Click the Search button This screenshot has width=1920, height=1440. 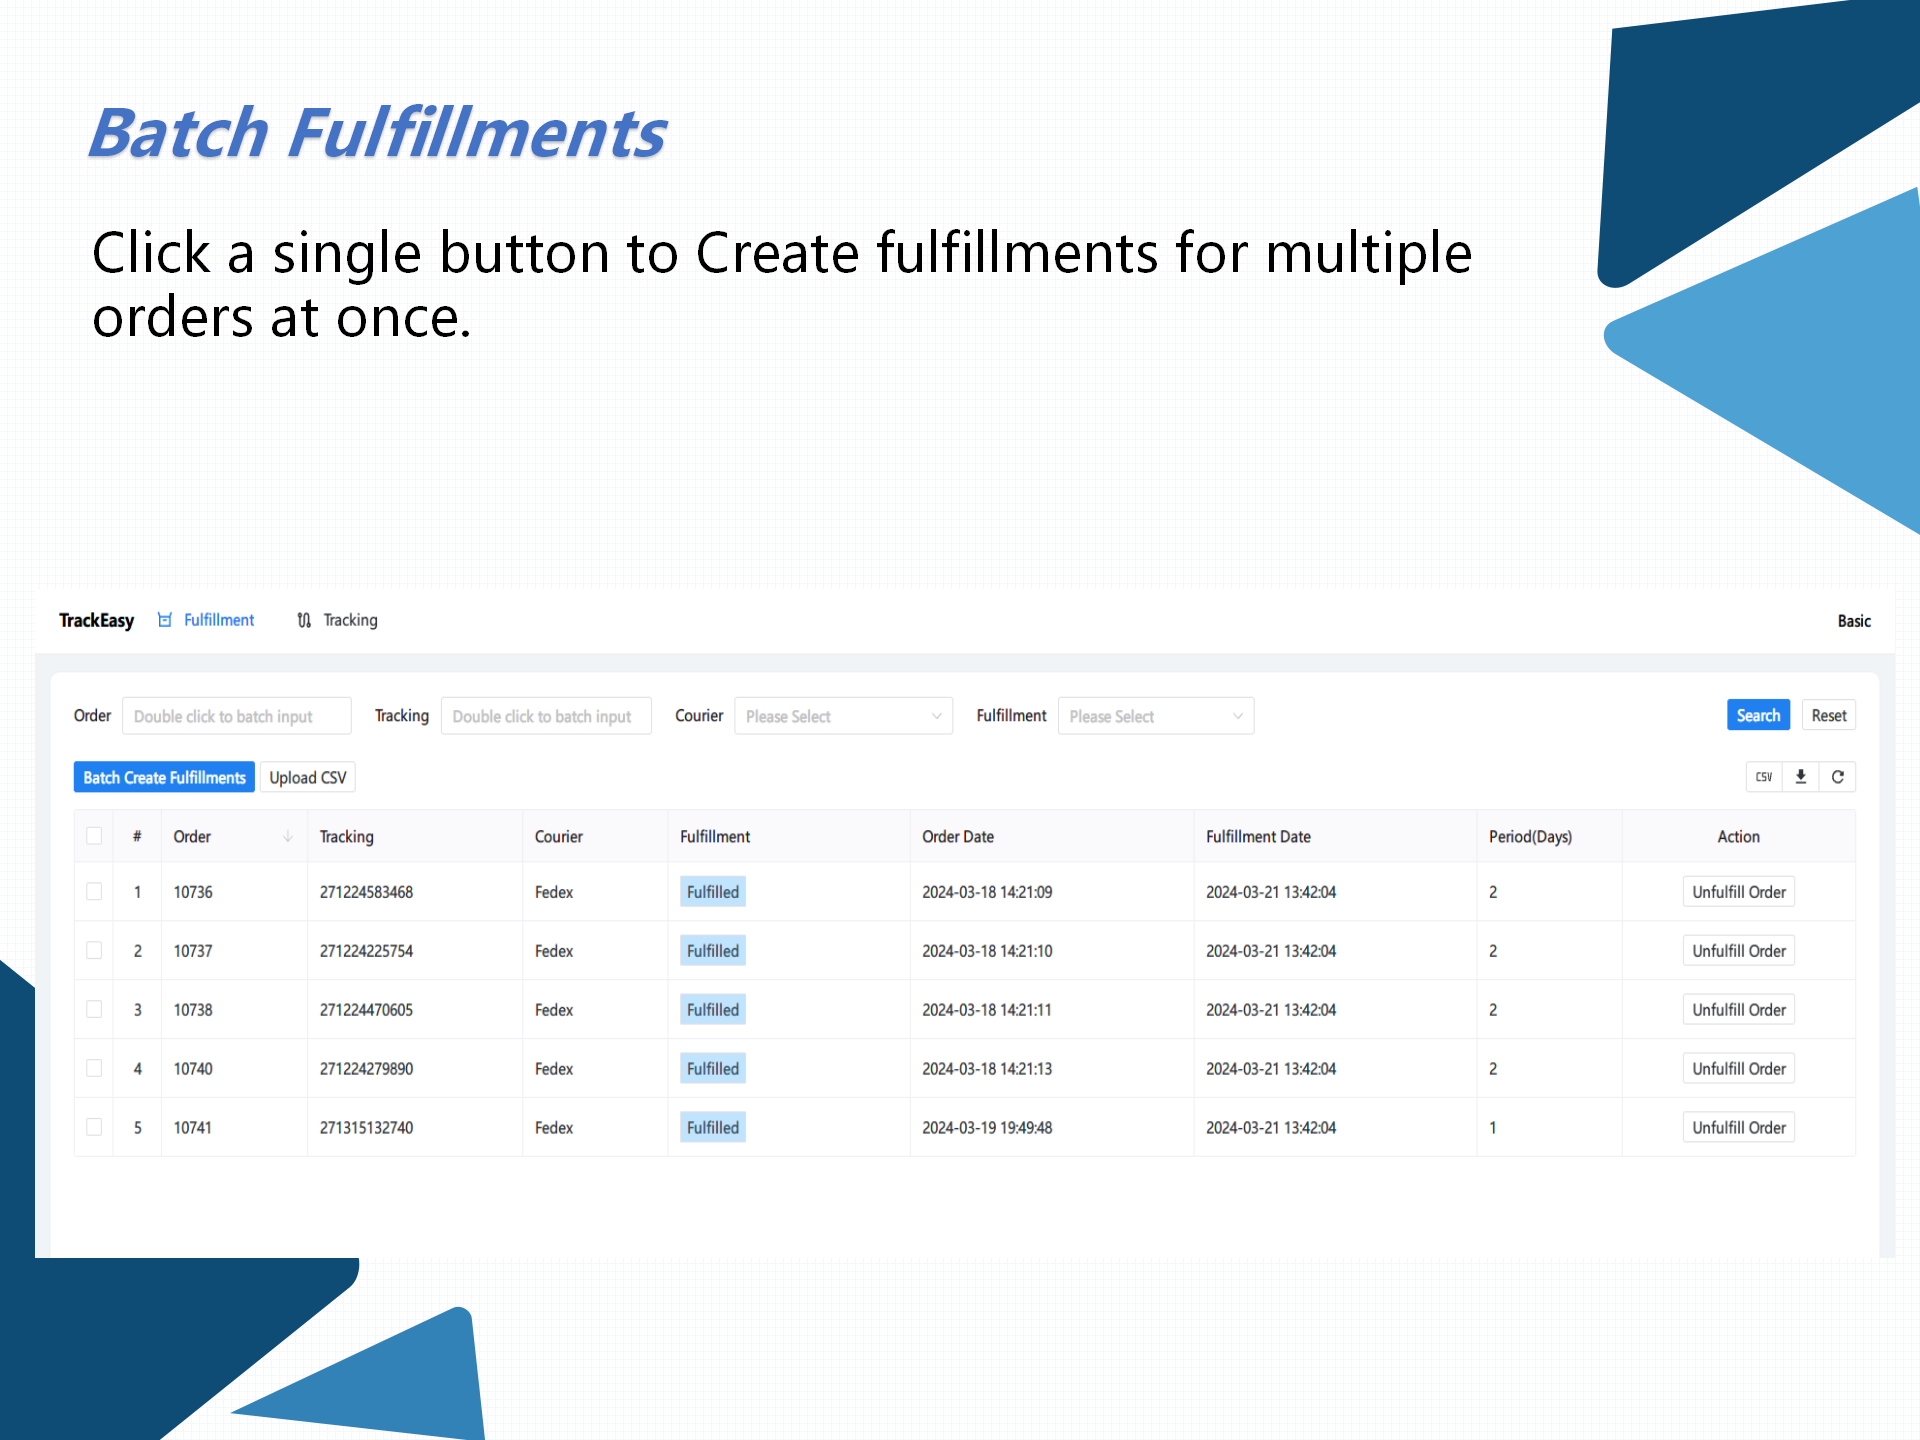[x=1758, y=715]
